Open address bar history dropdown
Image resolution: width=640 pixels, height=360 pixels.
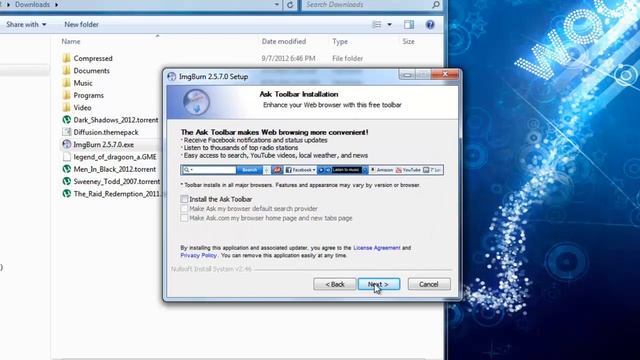click(x=277, y=5)
